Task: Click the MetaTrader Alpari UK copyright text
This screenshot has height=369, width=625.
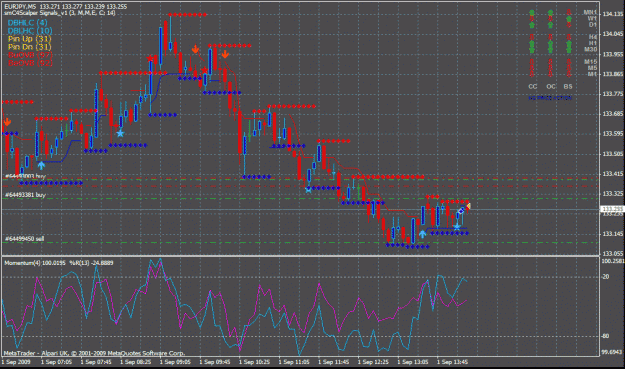Action: click(94, 353)
